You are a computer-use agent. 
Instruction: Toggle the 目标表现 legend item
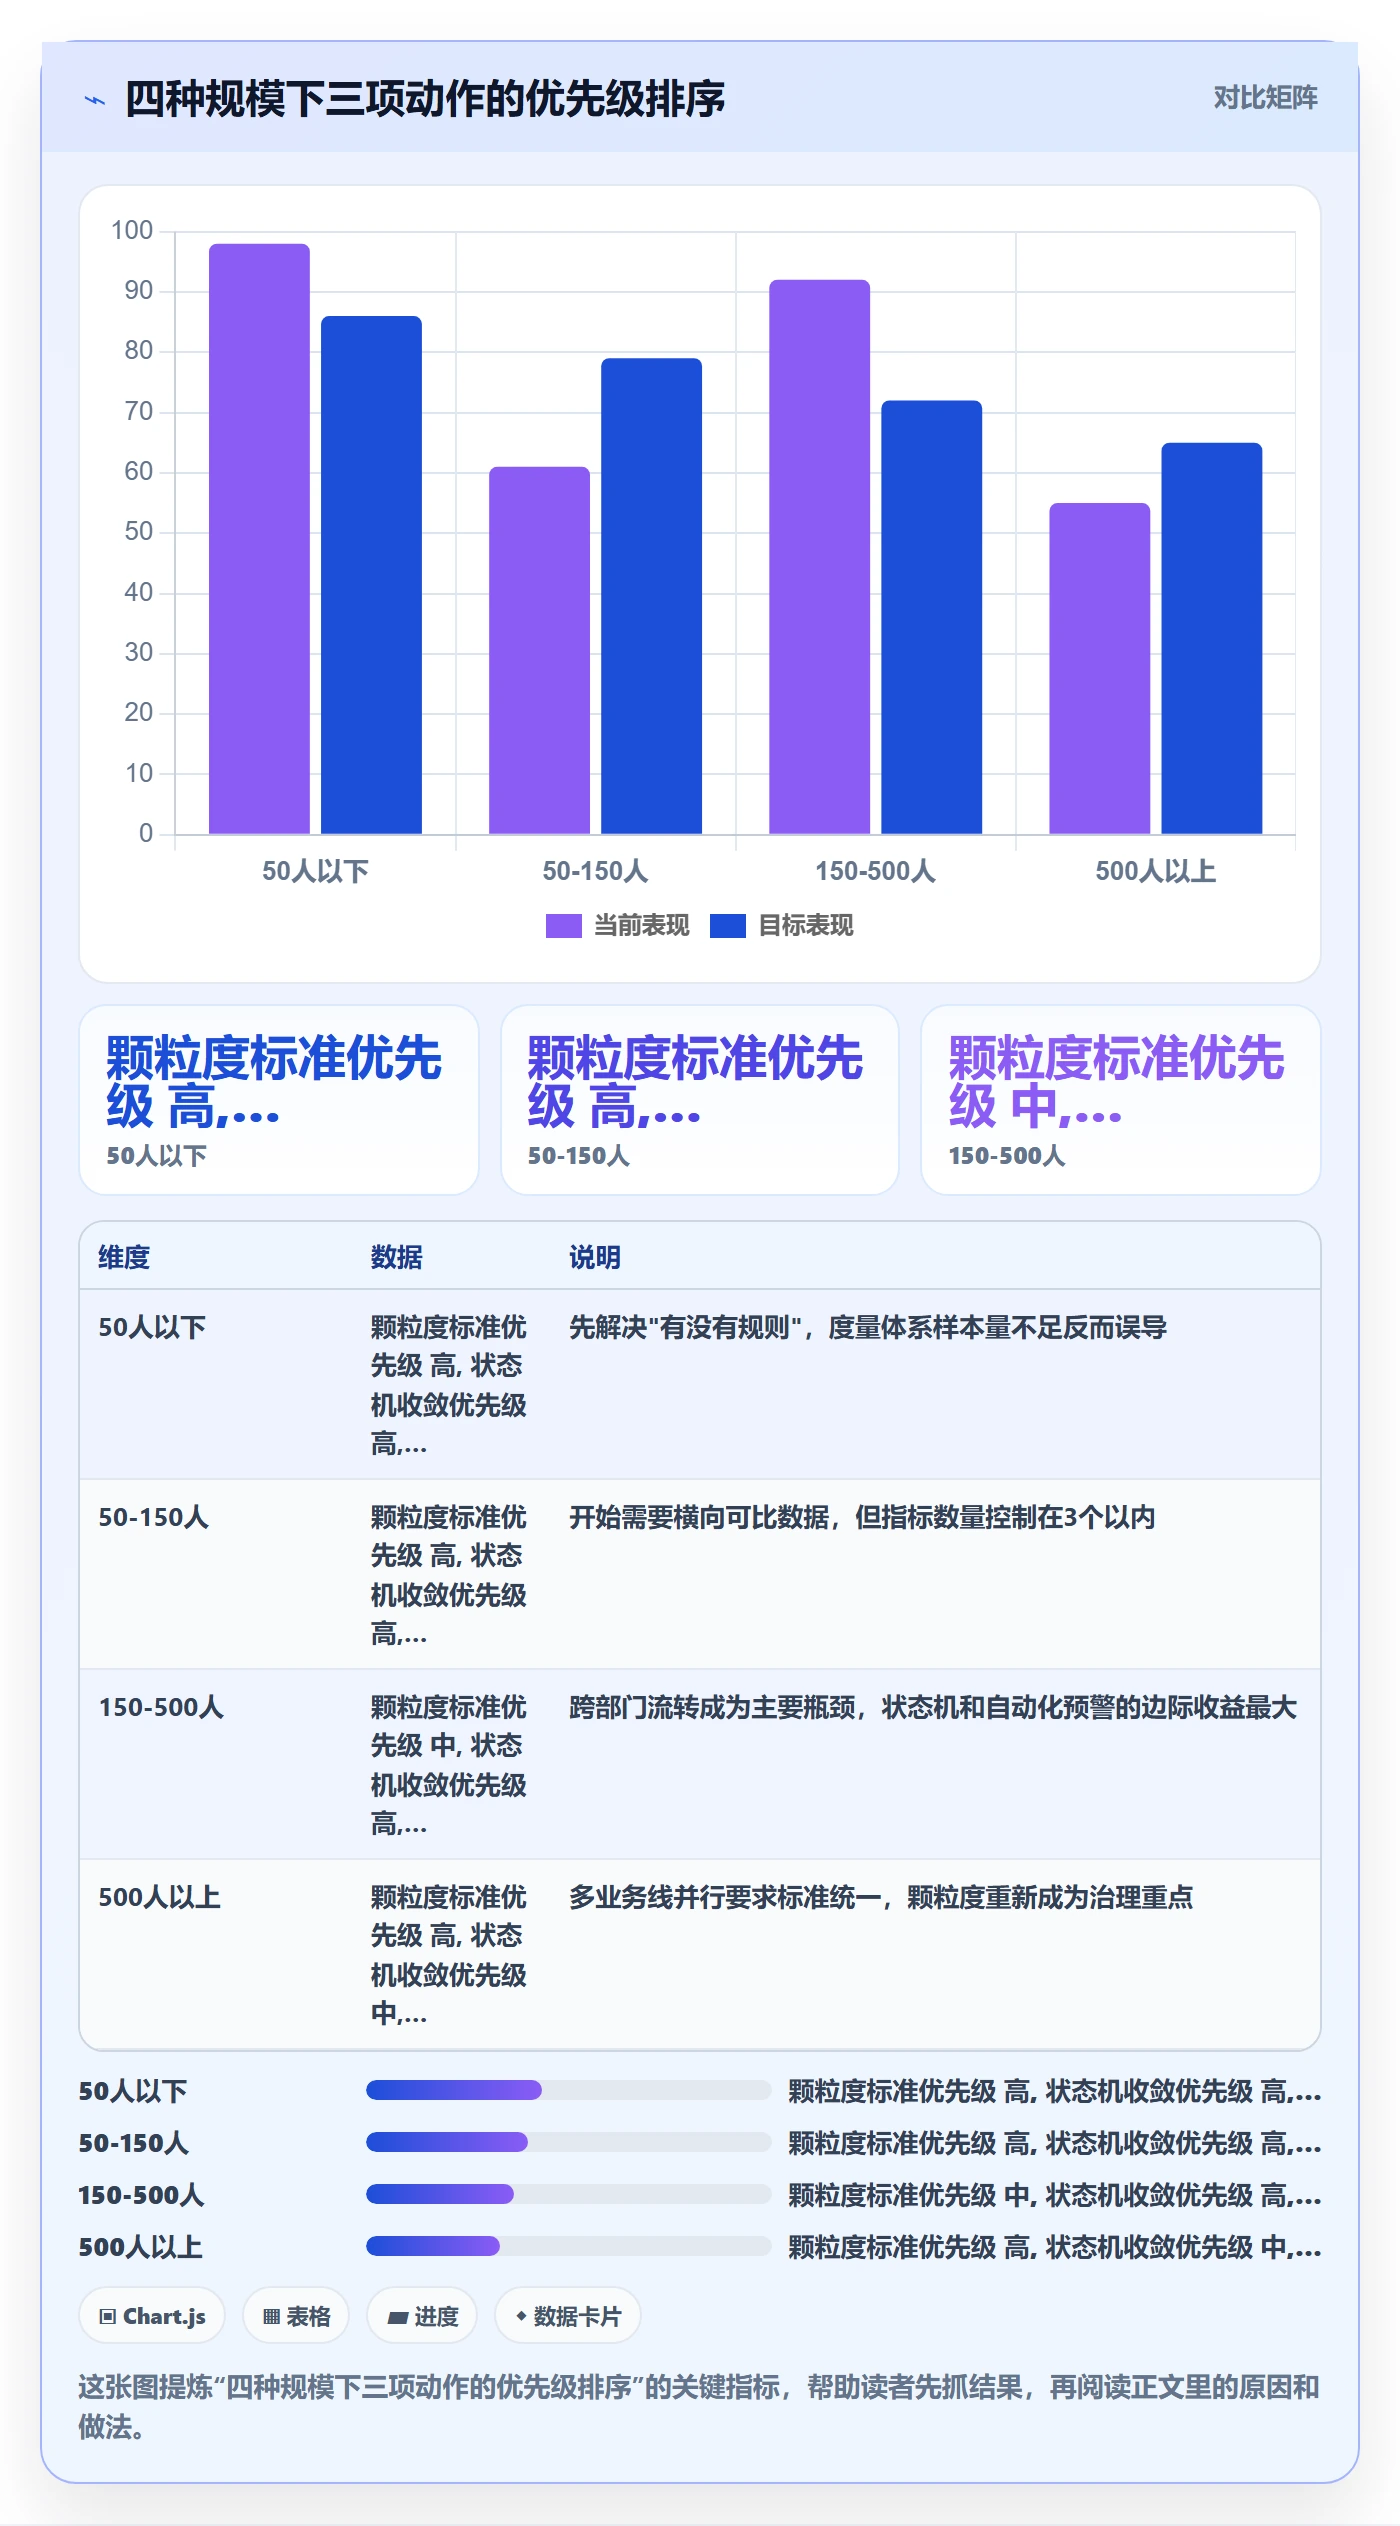point(782,926)
